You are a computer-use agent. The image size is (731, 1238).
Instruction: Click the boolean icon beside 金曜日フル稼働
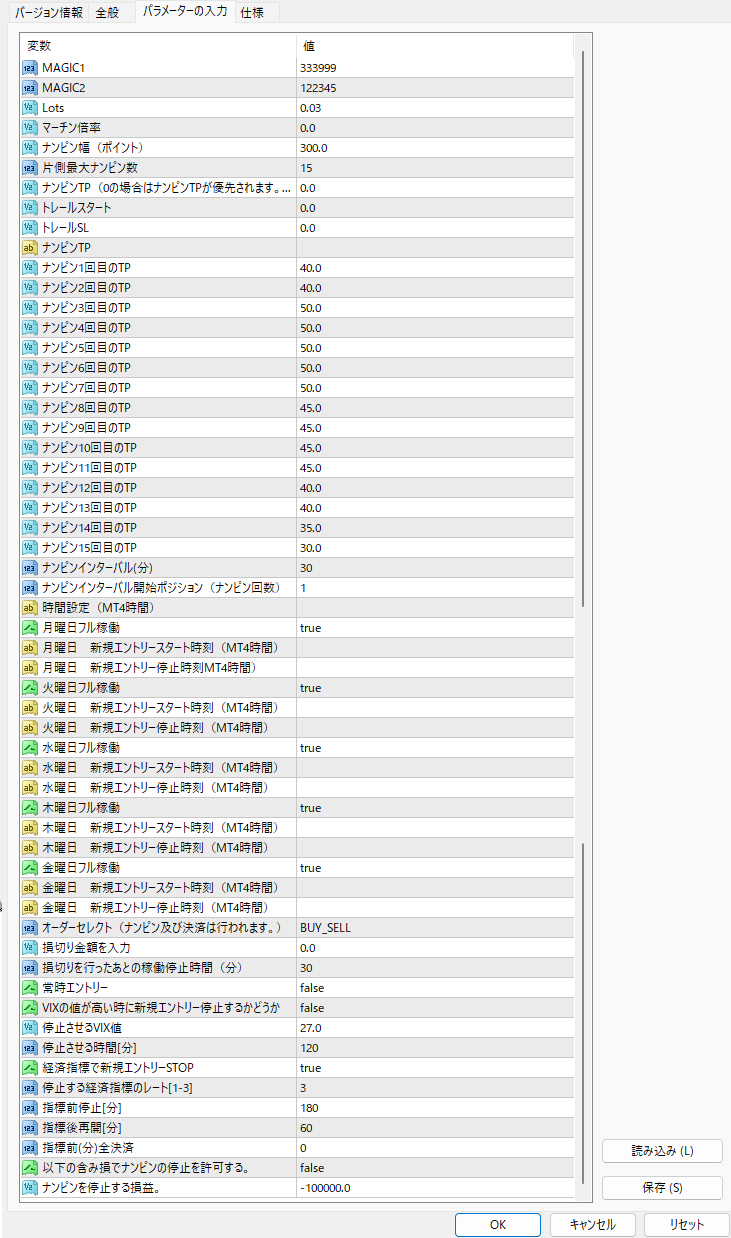29,868
